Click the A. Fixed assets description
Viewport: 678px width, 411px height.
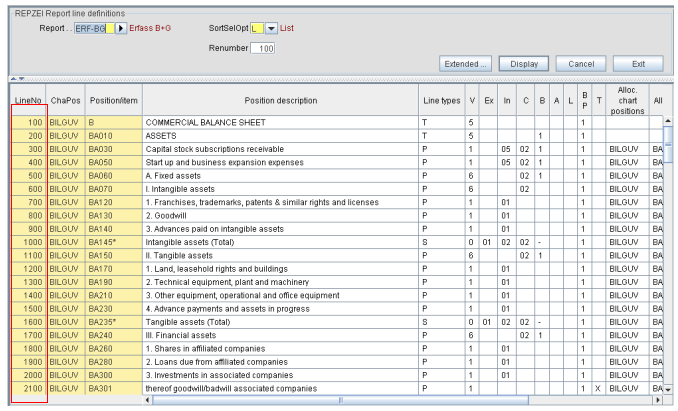point(281,176)
